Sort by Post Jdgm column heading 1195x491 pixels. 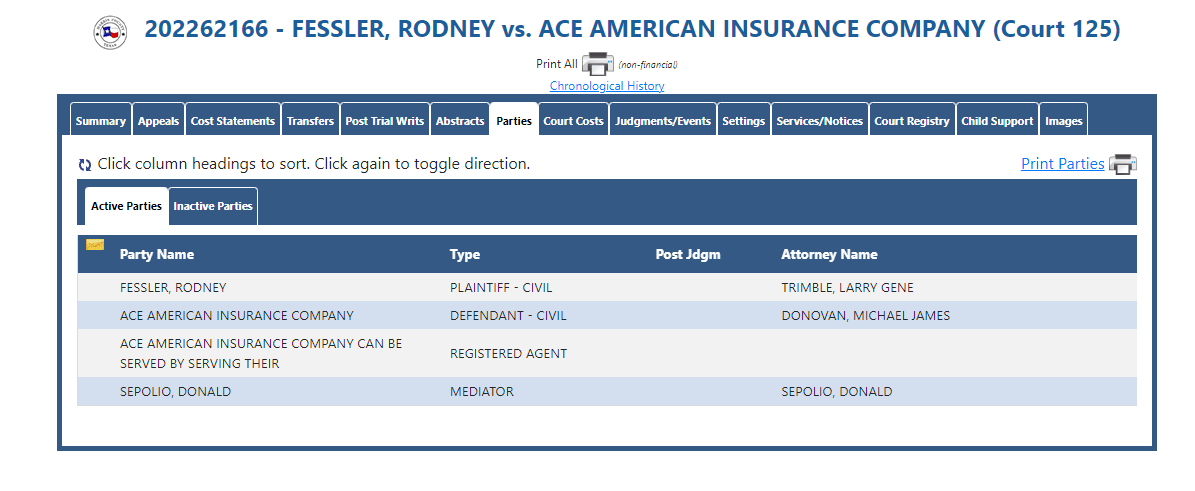[687, 255]
